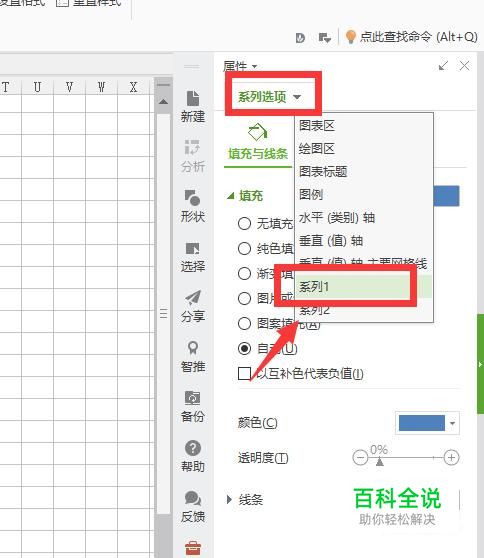Click the D-shaped icon near command search
Screen dimensions: 484x558
click(300, 38)
